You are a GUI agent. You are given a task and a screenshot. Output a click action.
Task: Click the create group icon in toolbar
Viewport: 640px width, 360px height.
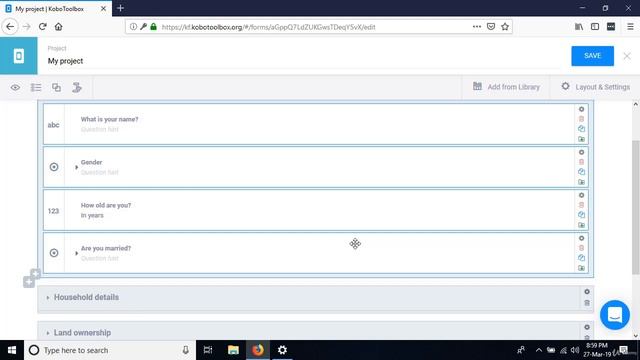[56, 87]
